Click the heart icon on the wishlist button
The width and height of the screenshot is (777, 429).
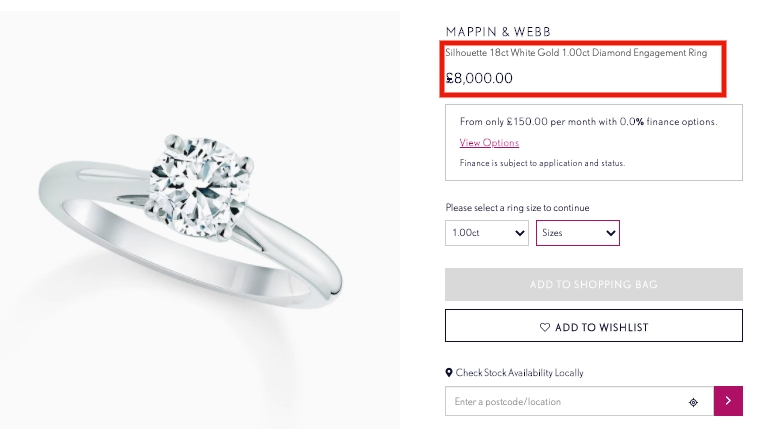545,327
